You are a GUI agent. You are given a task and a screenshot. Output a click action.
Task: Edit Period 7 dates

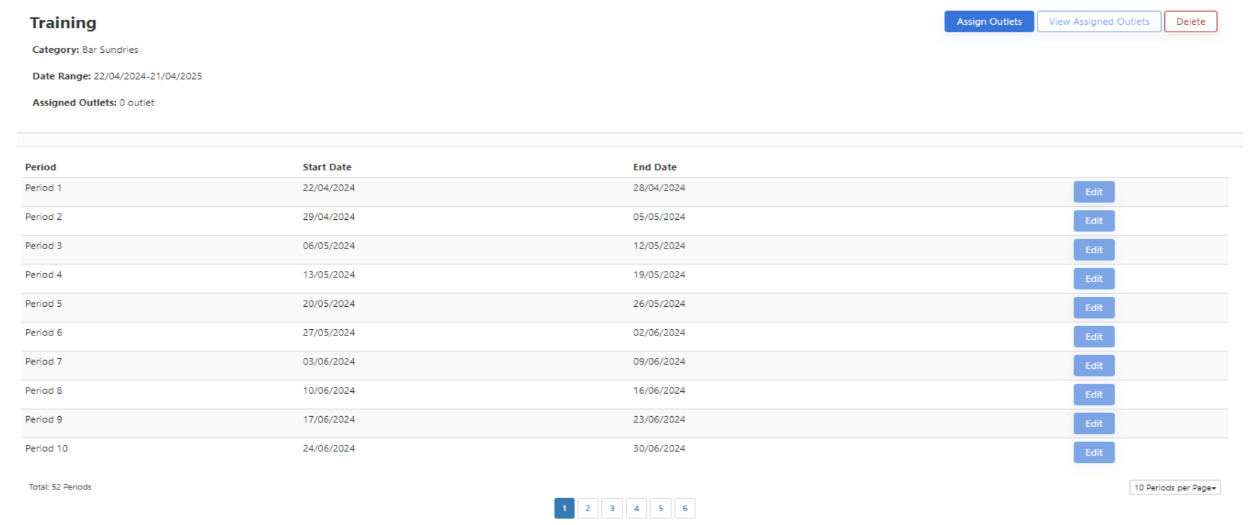coord(1093,366)
